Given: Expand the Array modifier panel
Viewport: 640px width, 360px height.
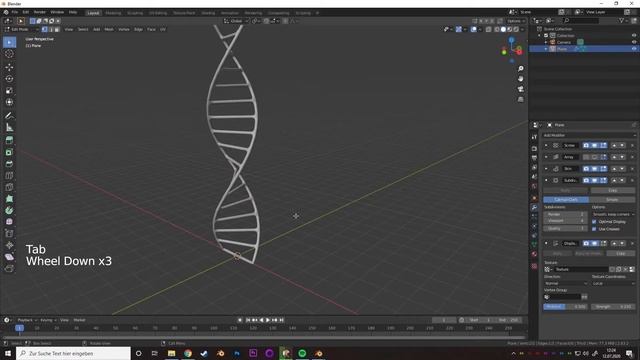Looking at the screenshot, I should point(546,157).
